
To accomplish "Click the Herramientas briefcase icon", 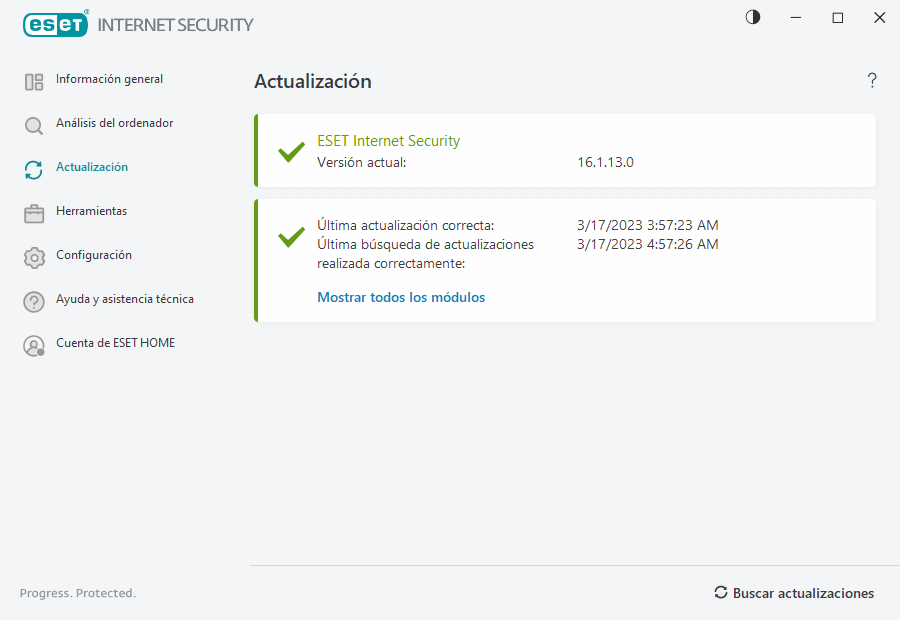I will (34, 214).
